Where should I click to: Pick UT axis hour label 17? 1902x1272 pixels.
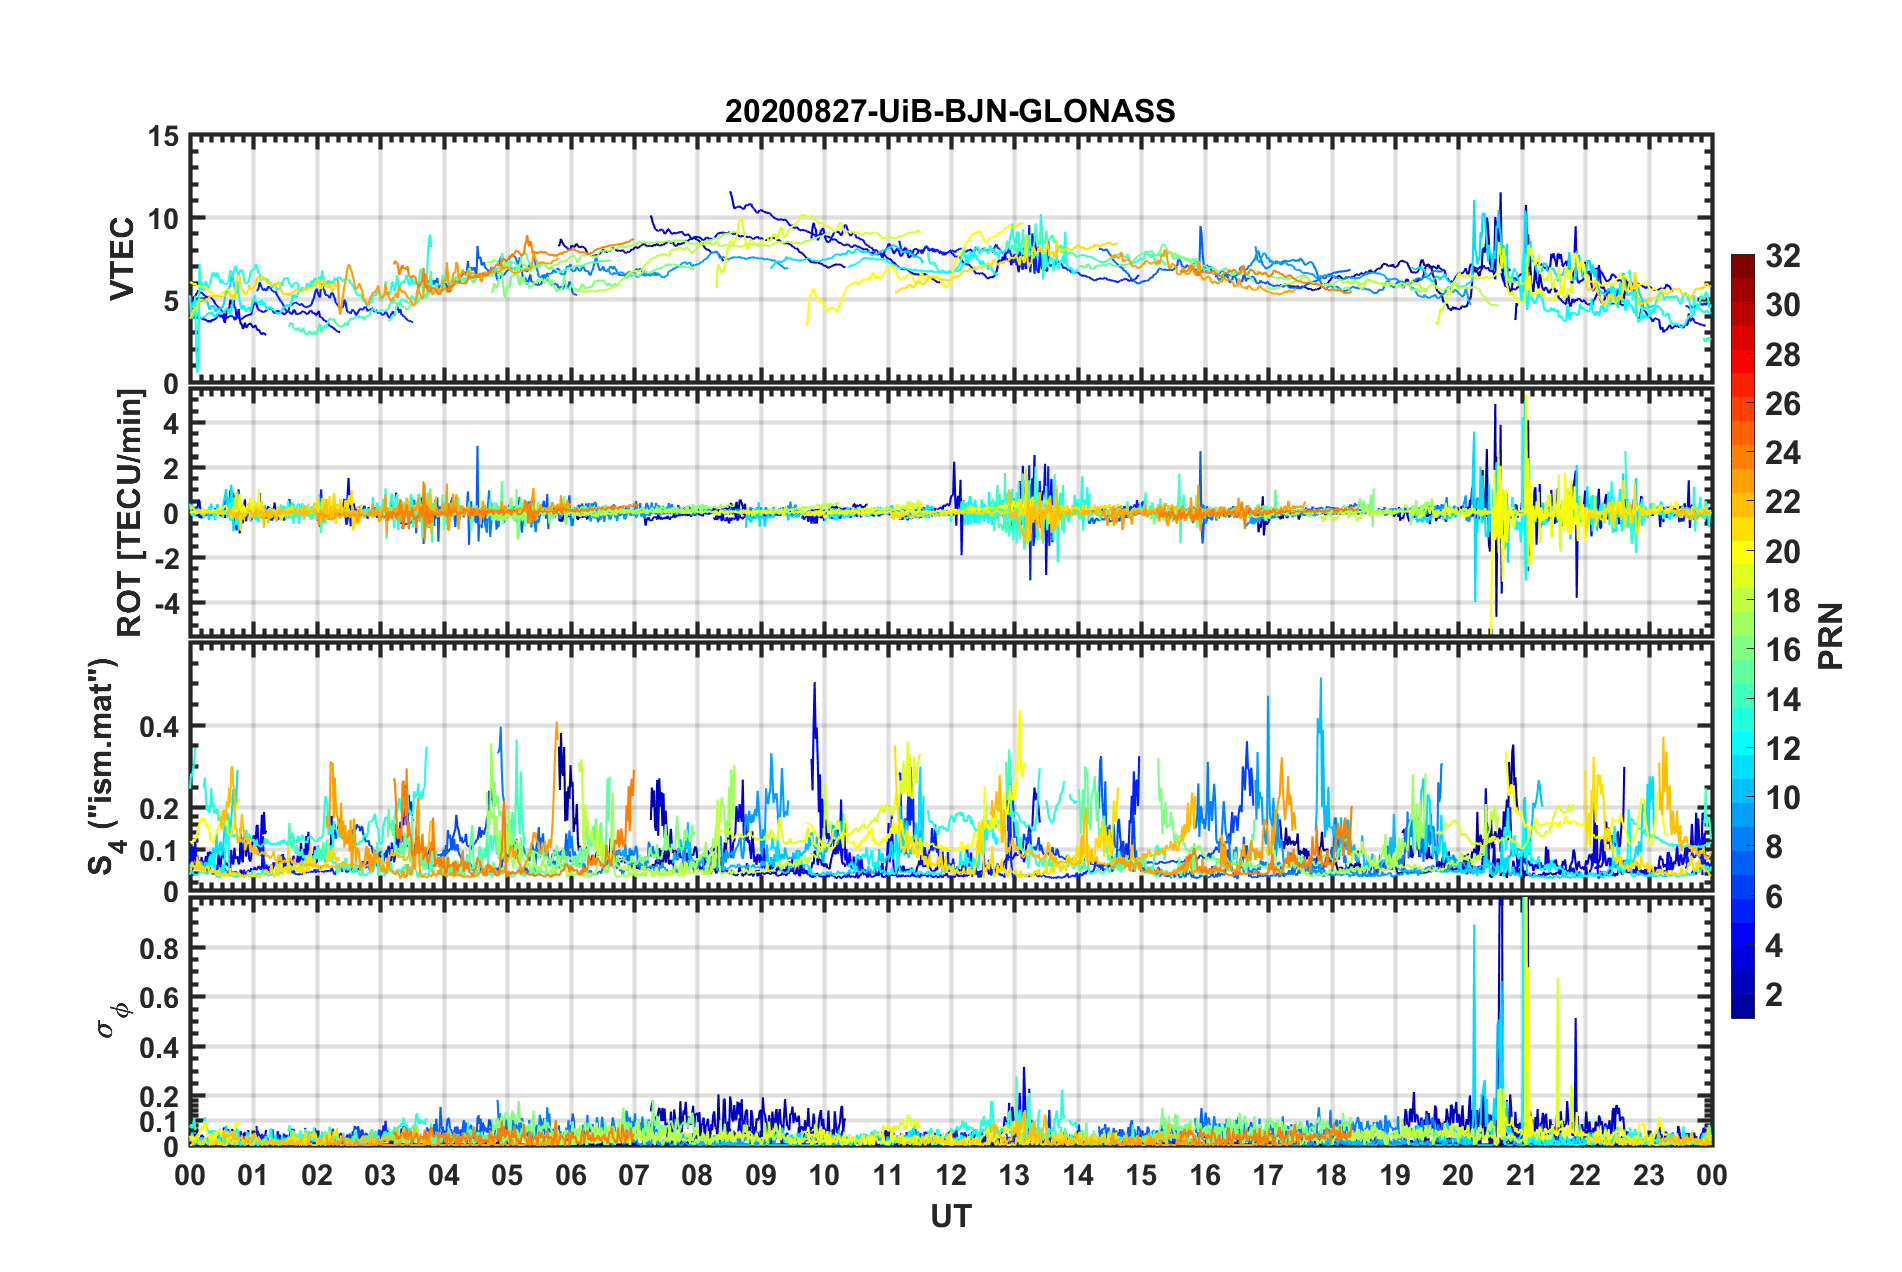(x=1268, y=1175)
